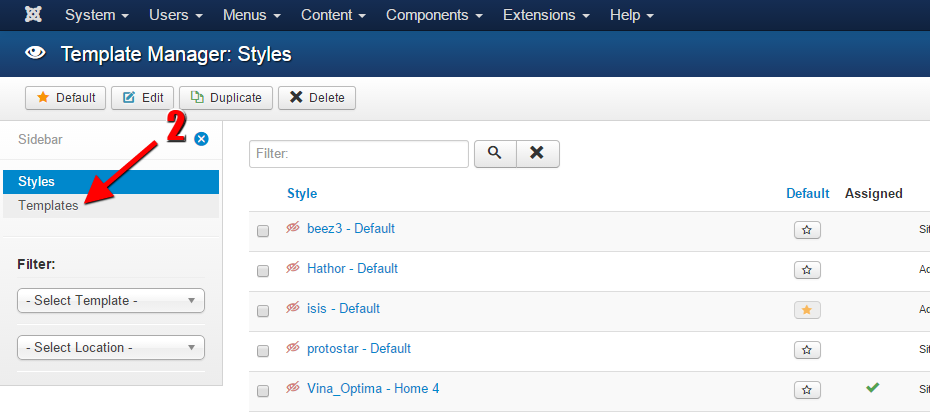Open the Select Template dropdown

tap(111, 300)
